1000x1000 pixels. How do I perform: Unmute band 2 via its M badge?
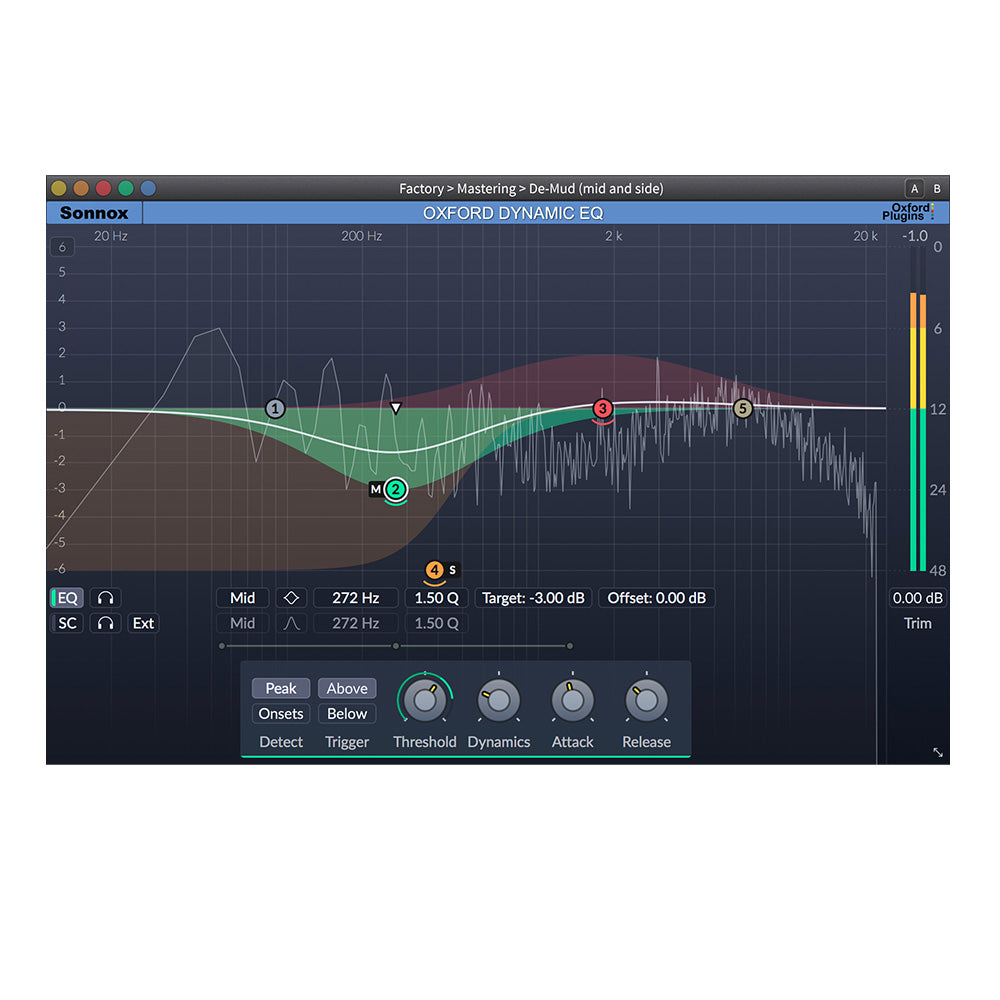(375, 489)
